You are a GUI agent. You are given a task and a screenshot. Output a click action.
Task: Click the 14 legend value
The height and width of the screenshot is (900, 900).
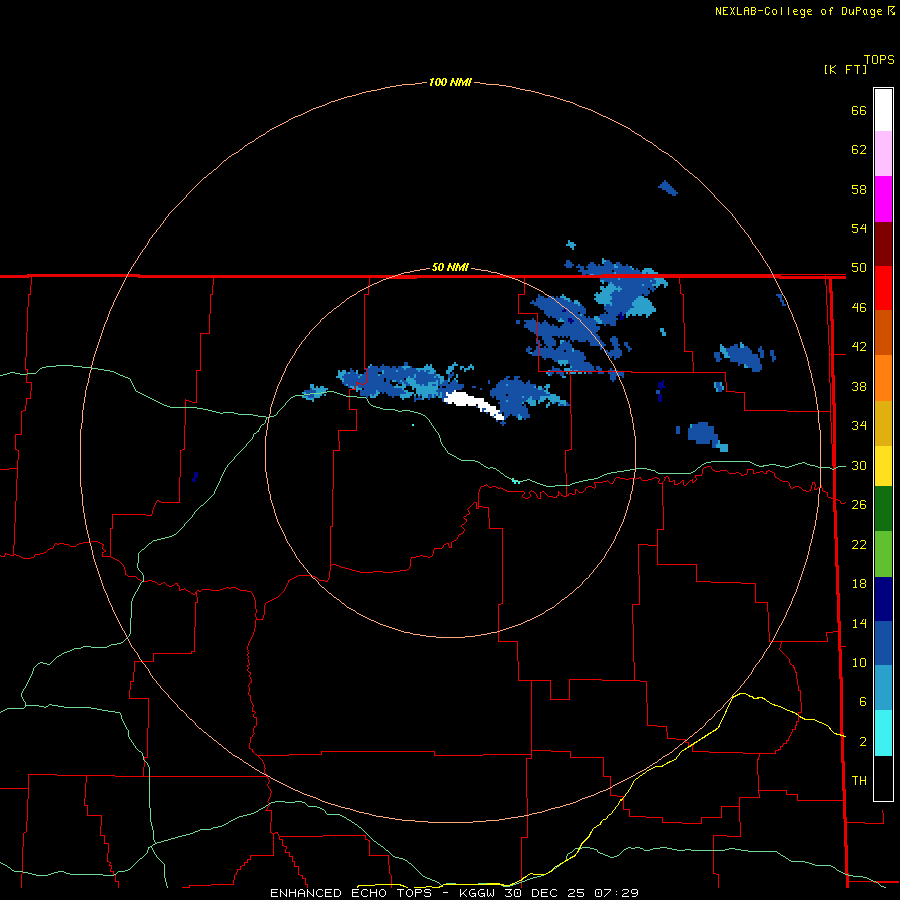(x=859, y=623)
